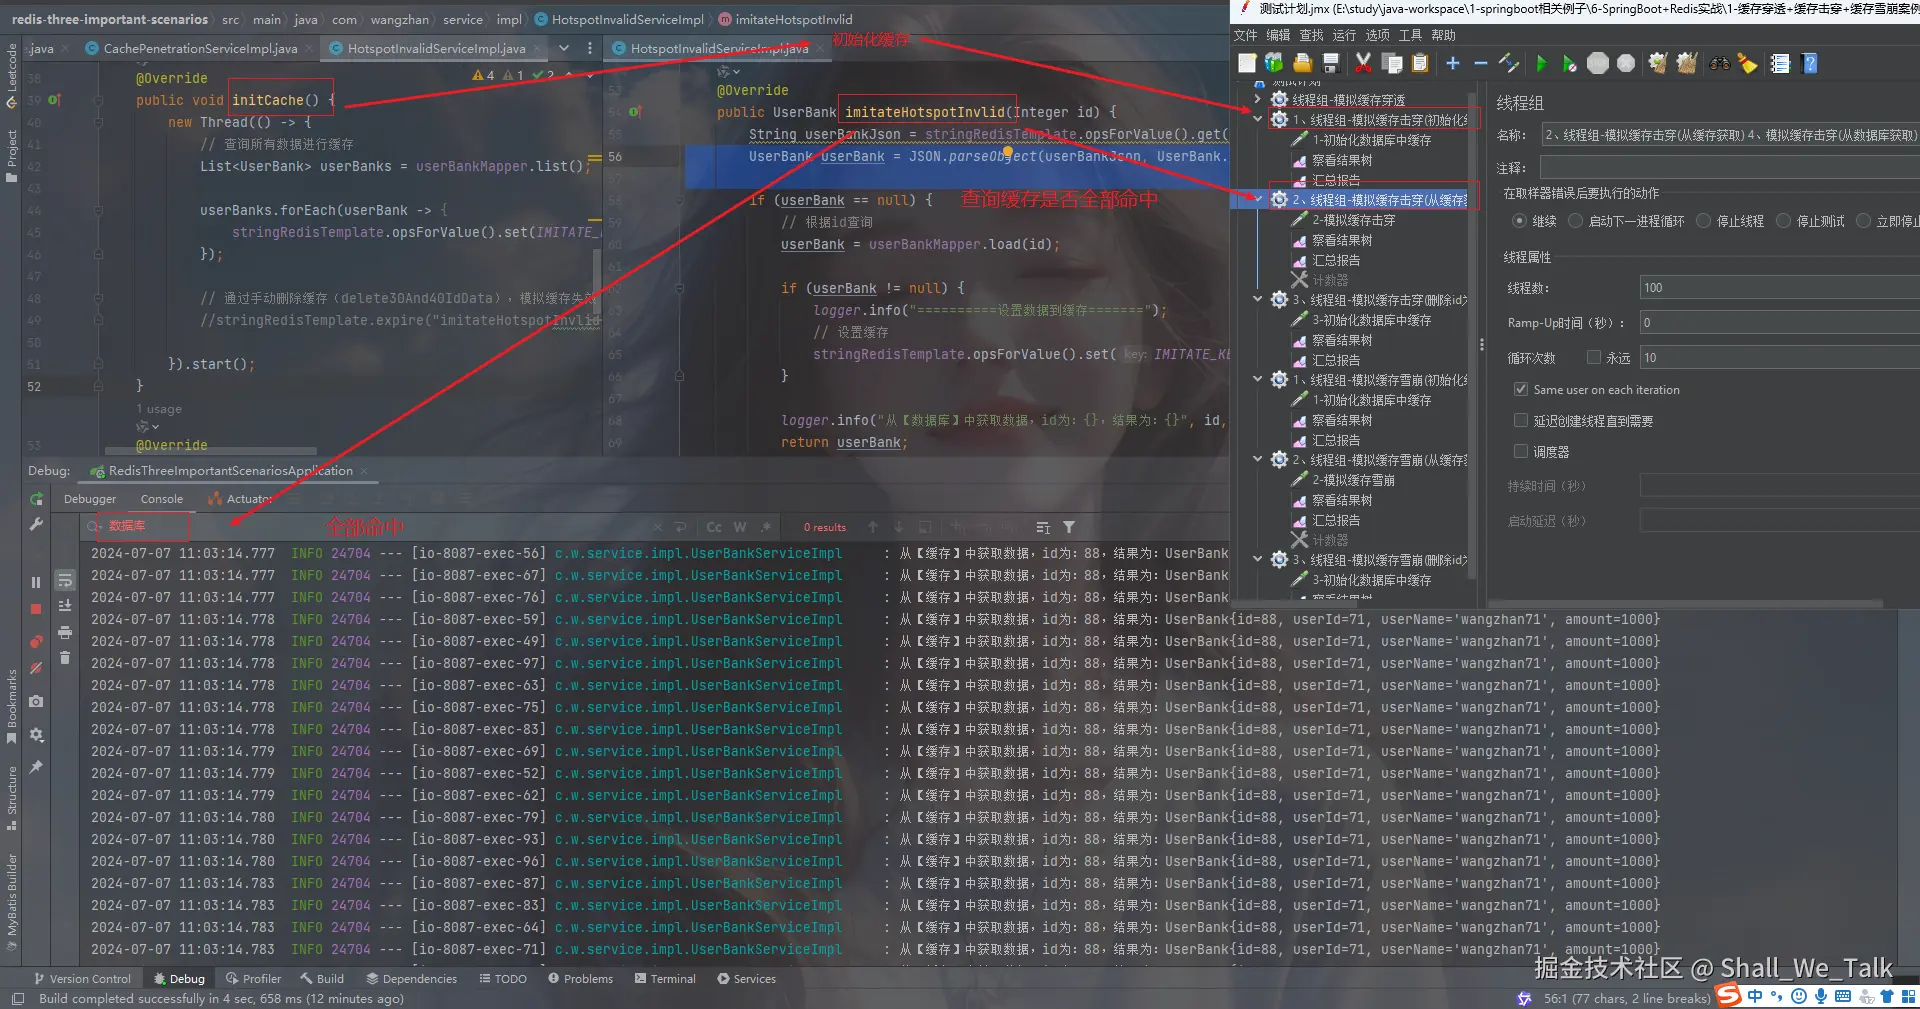
Task: Switch to the Debugger tab
Action: tap(90, 499)
